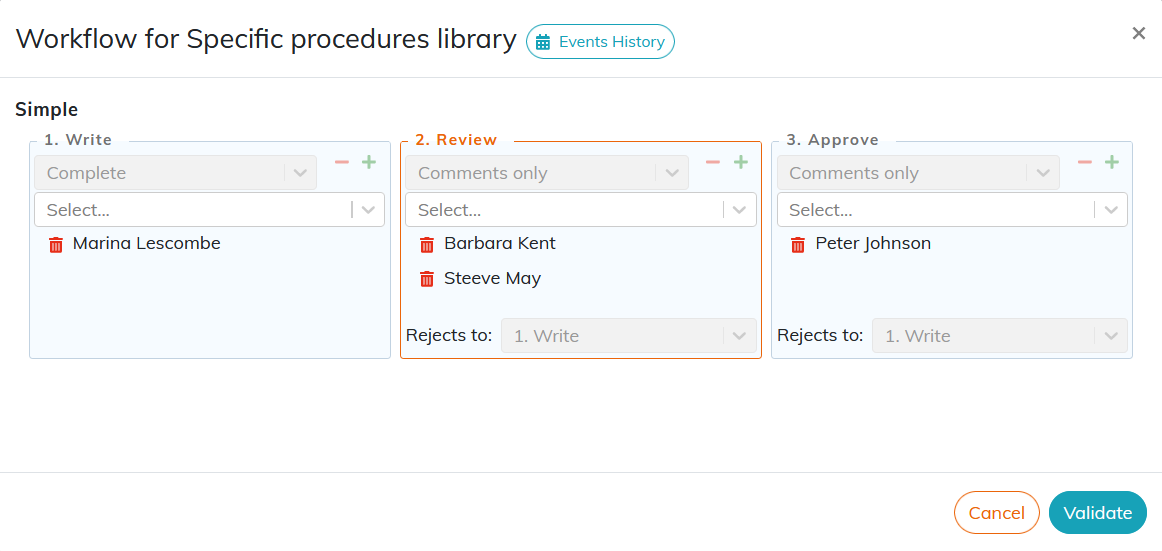1162x551 pixels.
Task: Click the plus icon in Approve step
Action: (1112, 162)
